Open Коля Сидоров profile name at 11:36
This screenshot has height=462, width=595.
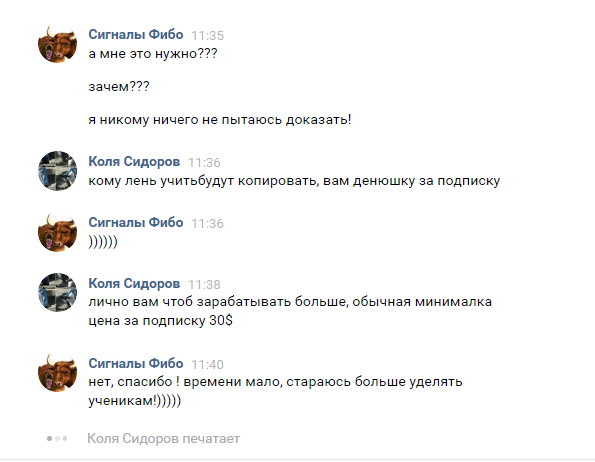134,162
